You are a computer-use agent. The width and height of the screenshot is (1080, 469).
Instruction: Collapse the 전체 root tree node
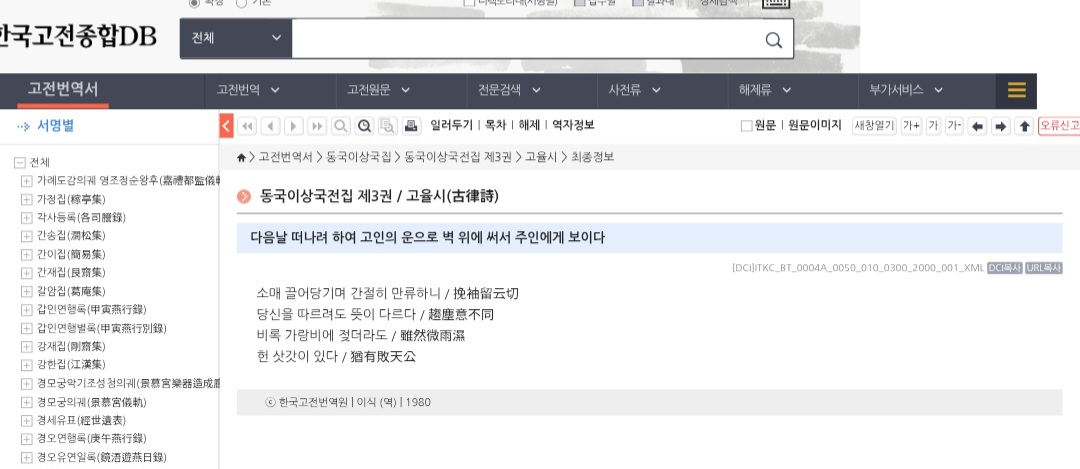coord(20,163)
